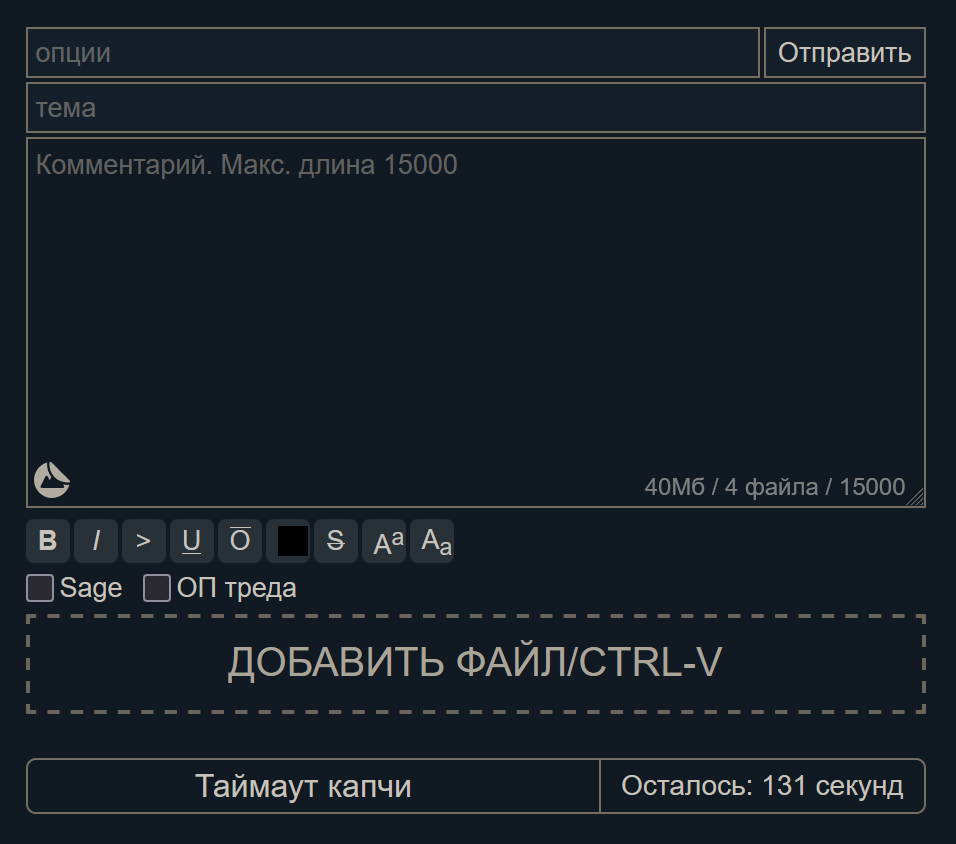Click the 'Осталось: 131 секунд' text
956x844 pixels.
[x=762, y=786]
